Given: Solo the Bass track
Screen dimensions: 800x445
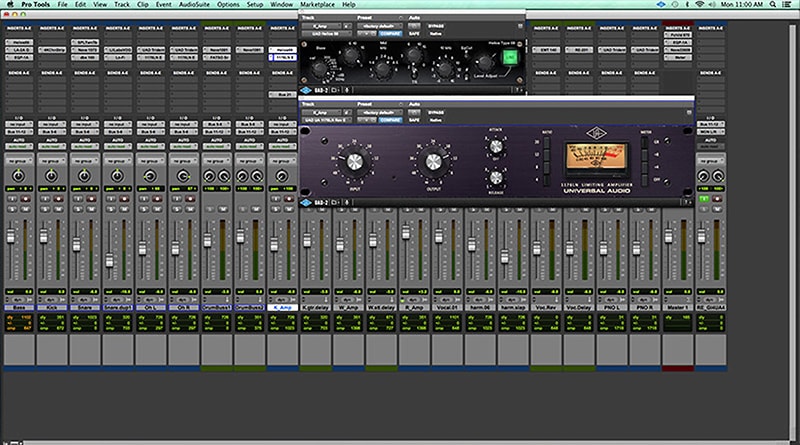Looking at the screenshot, I should (12, 209).
